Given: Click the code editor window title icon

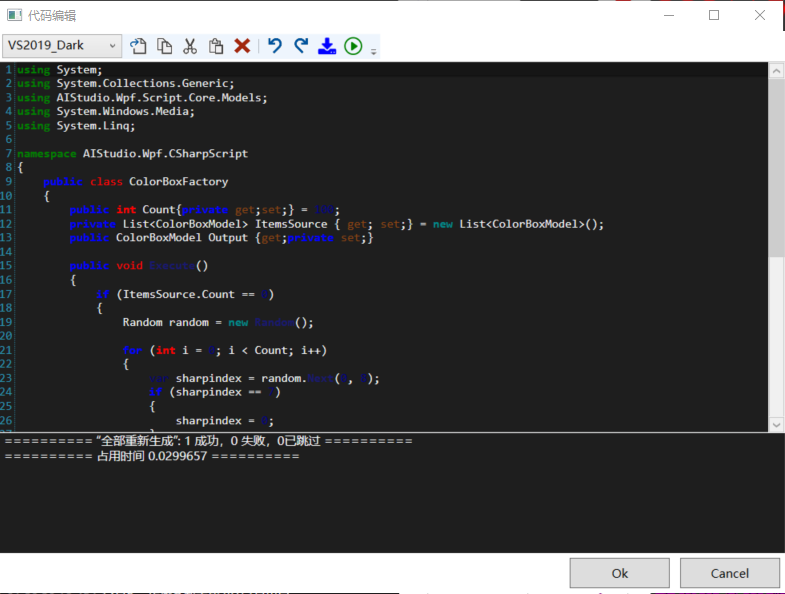Looking at the screenshot, I should click(x=14, y=16).
